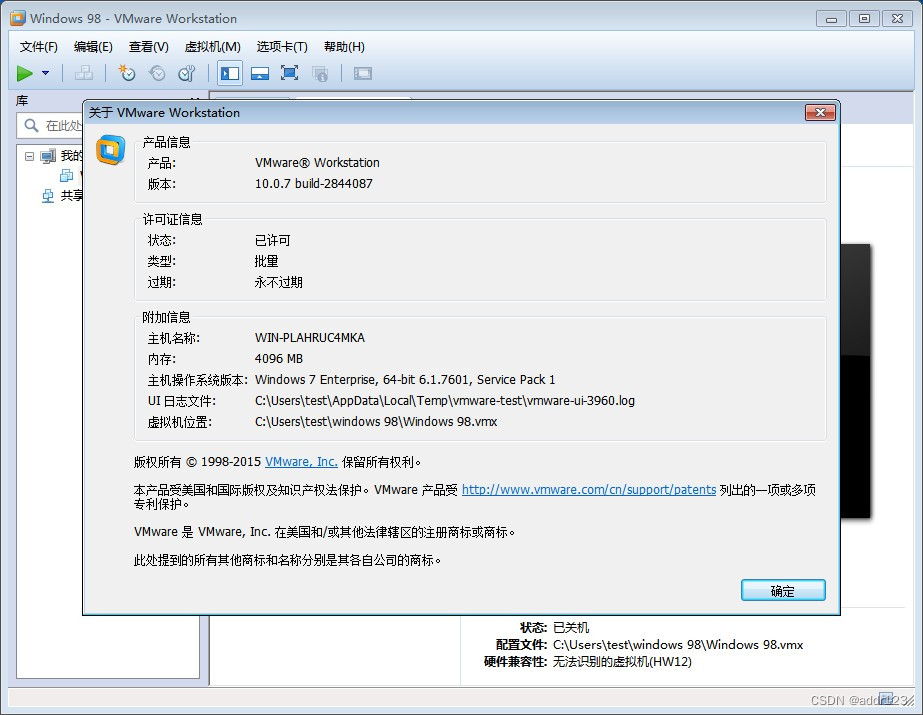Open the 帮助(H) menu
923x715 pixels.
(343, 46)
